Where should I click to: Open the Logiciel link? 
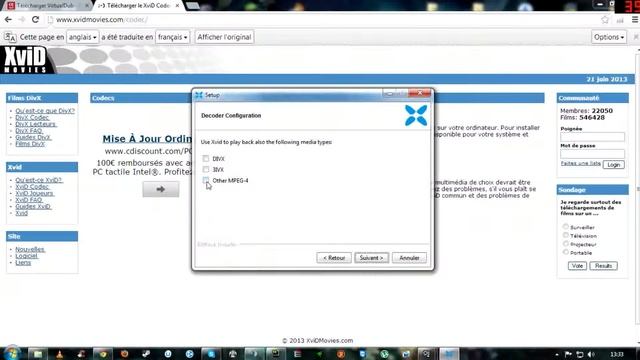click(27, 256)
